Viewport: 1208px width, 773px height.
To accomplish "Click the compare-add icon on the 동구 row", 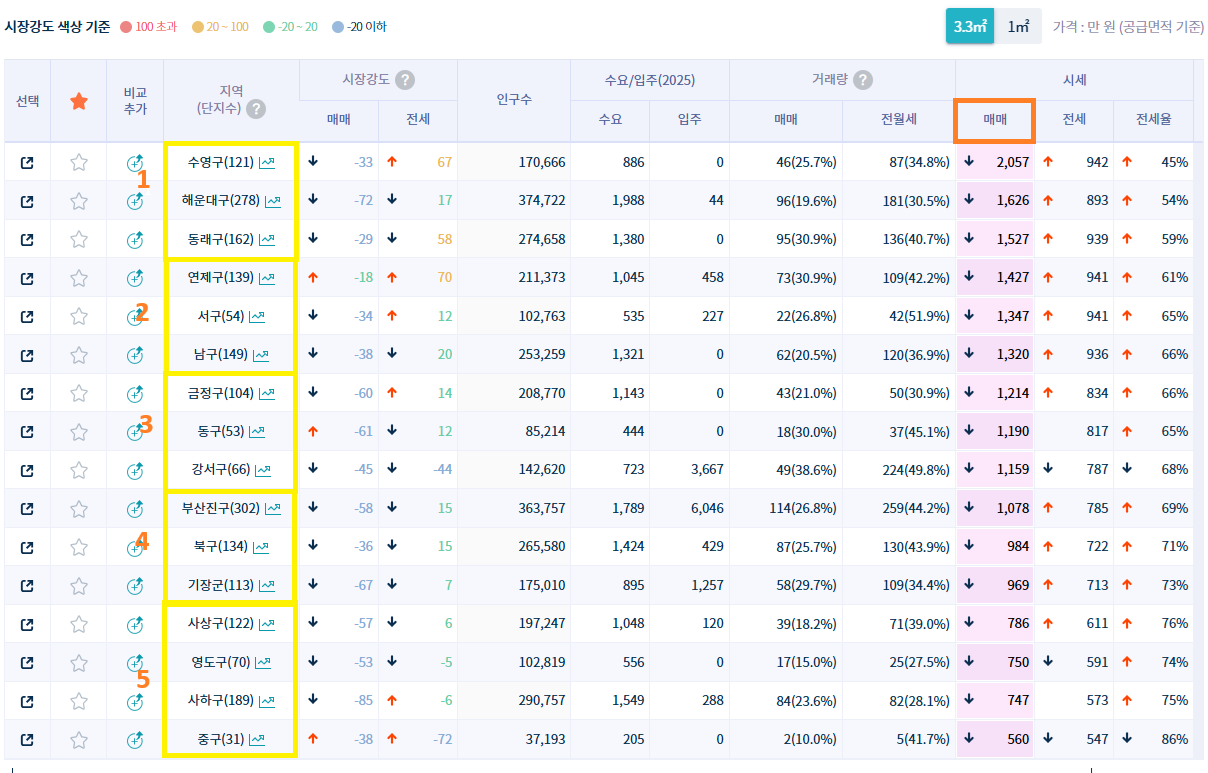I will pos(135,431).
